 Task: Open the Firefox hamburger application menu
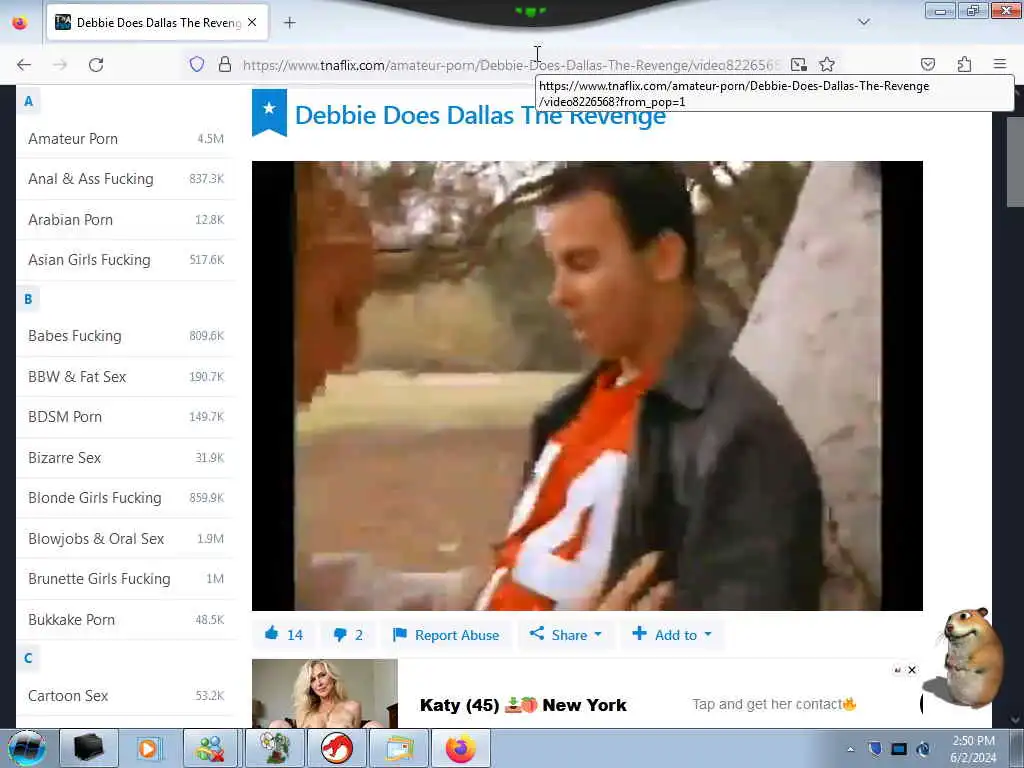[x=1000, y=64]
